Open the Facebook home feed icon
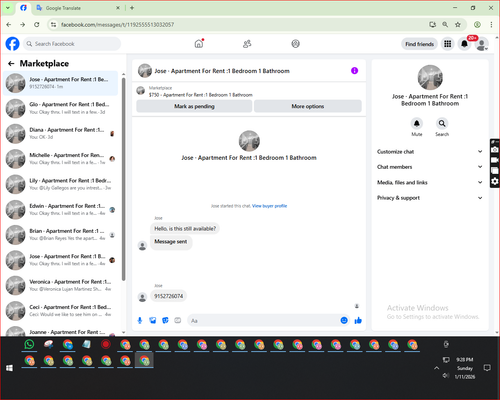The image size is (500, 400). click(199, 44)
